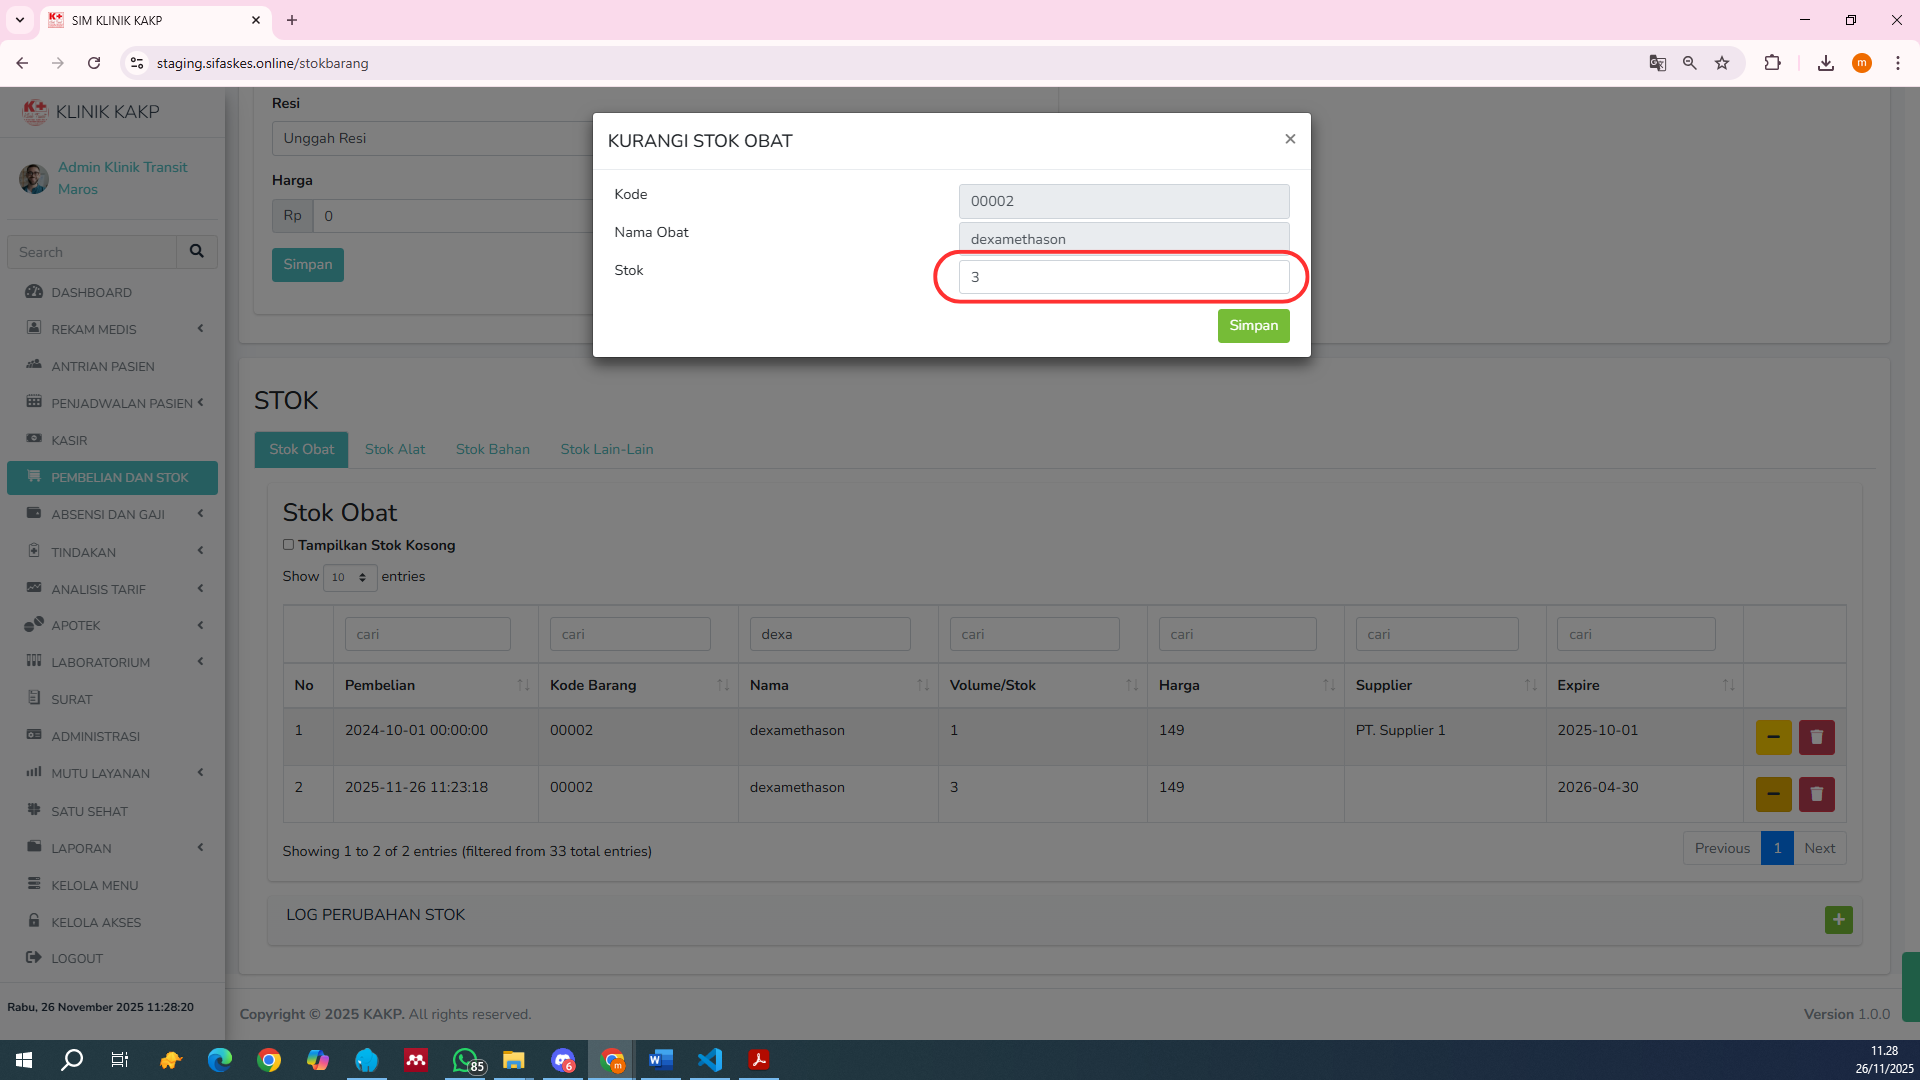Viewport: 1920px width, 1080px height.
Task: Switch to the Stok Lain-Lain tab
Action: [606, 449]
